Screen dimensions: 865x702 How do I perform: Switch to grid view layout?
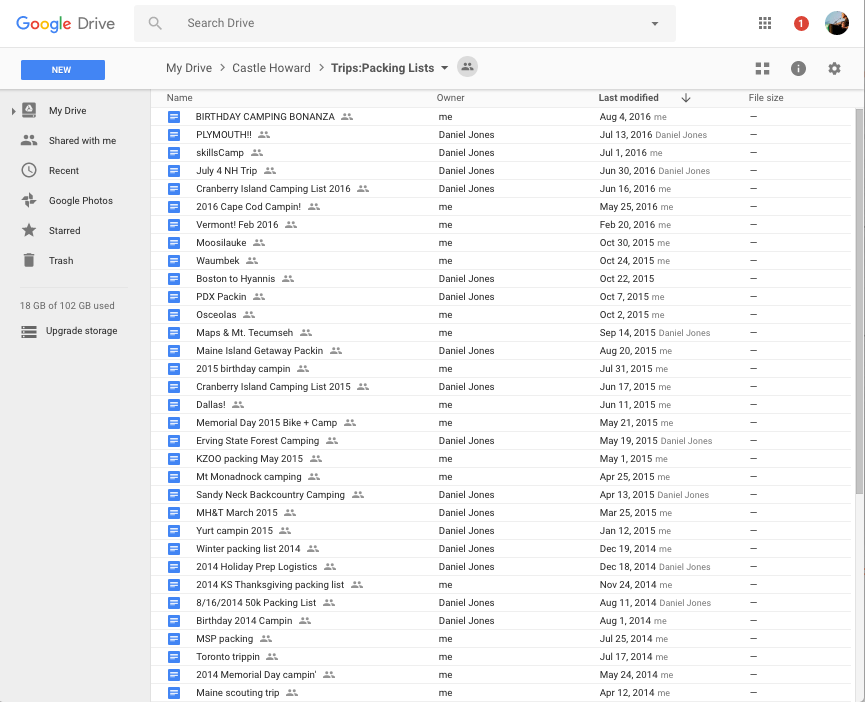(x=762, y=68)
